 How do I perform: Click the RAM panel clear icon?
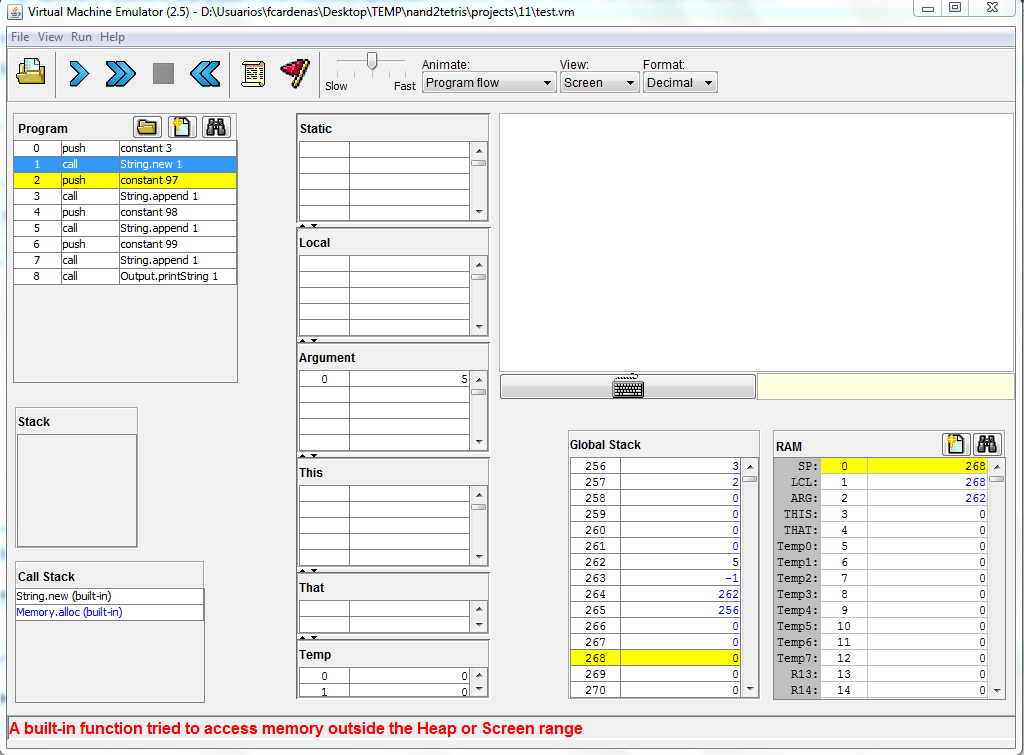click(x=955, y=445)
